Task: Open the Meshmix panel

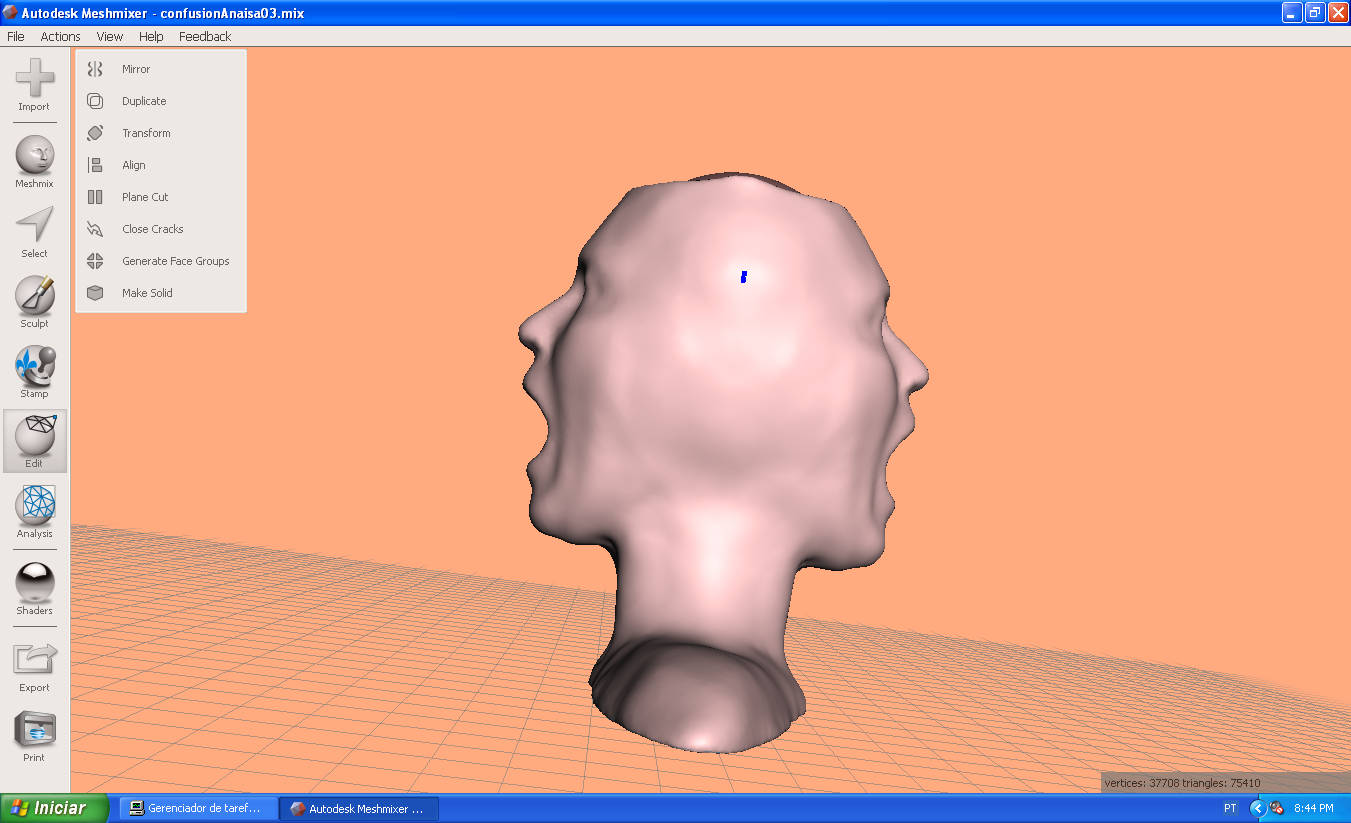Action: tap(34, 162)
